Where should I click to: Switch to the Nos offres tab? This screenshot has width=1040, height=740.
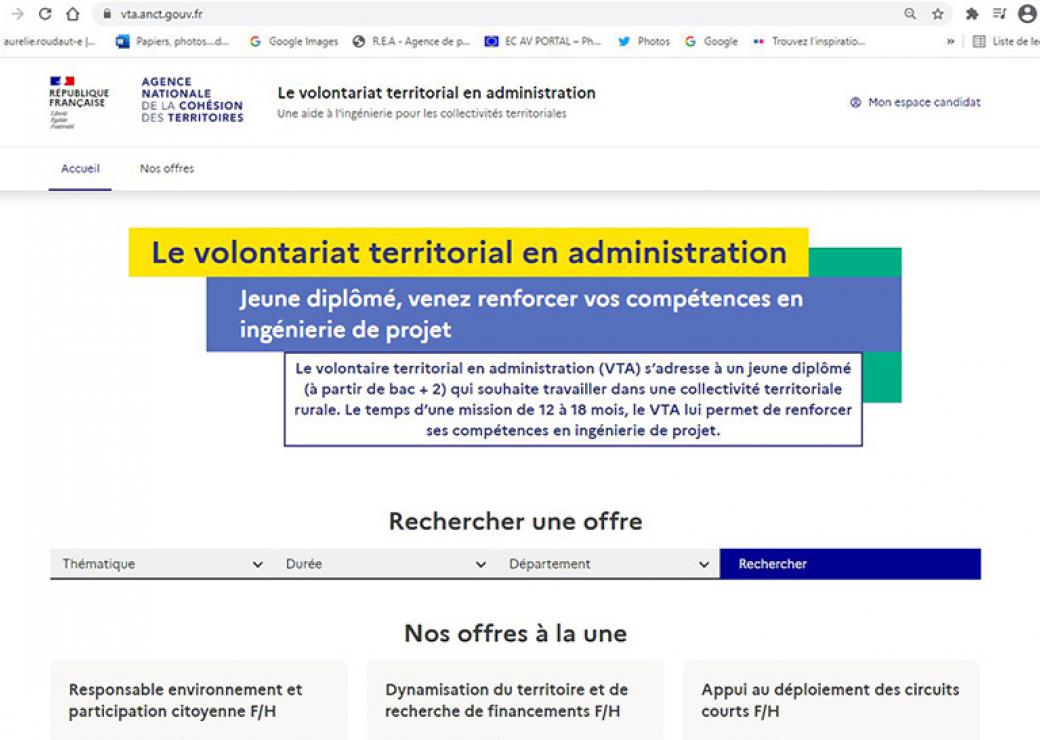click(167, 168)
